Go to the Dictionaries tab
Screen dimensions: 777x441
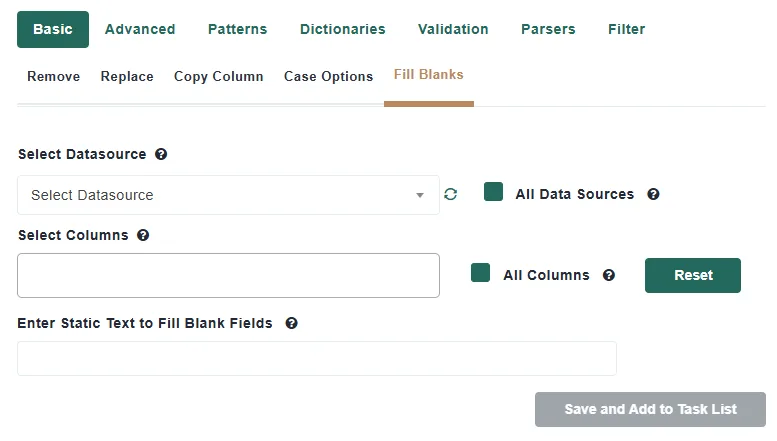[x=342, y=29]
